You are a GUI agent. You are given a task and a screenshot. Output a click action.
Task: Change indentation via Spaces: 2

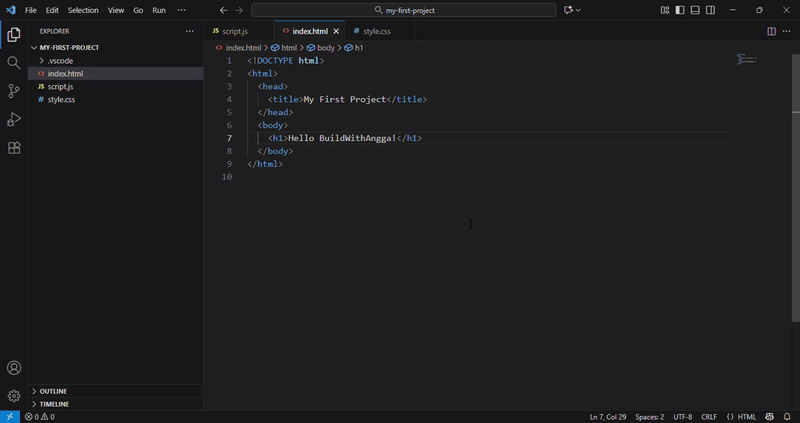649,417
